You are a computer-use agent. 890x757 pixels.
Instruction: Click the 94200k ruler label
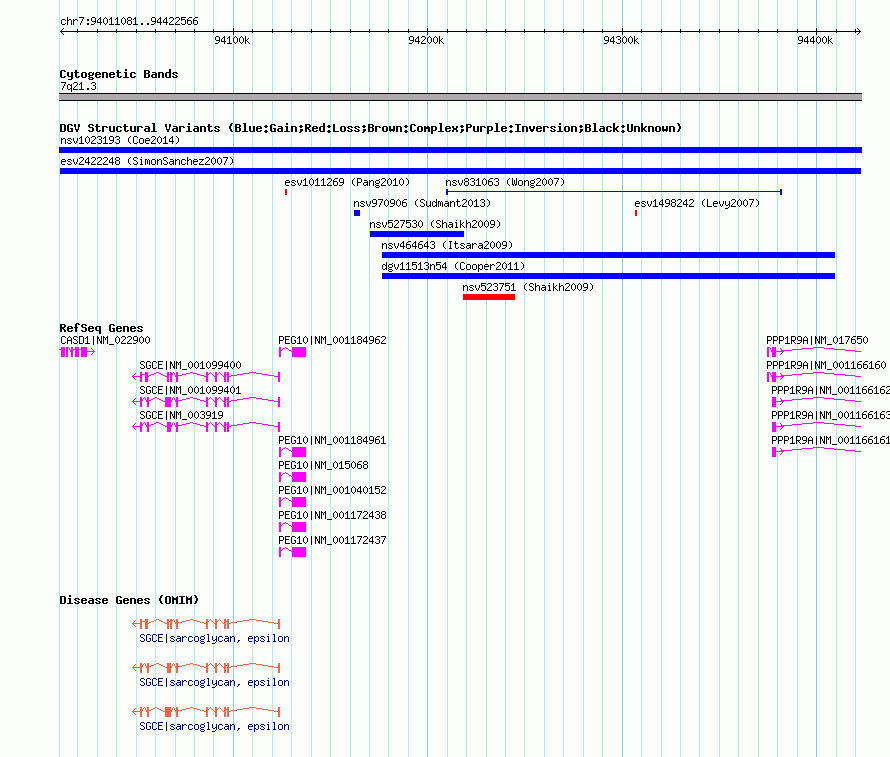point(426,40)
